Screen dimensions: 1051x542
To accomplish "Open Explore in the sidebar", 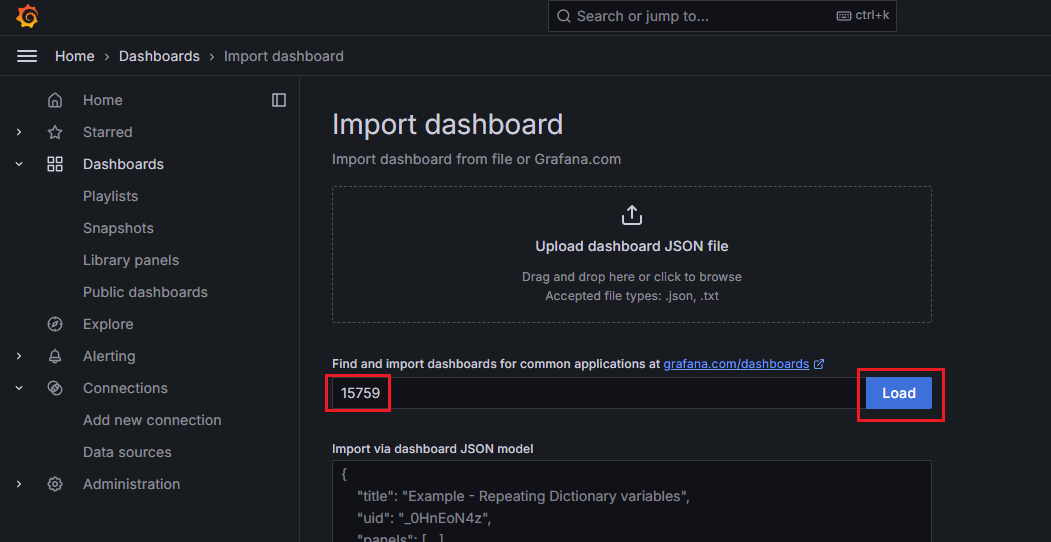I will point(108,324).
